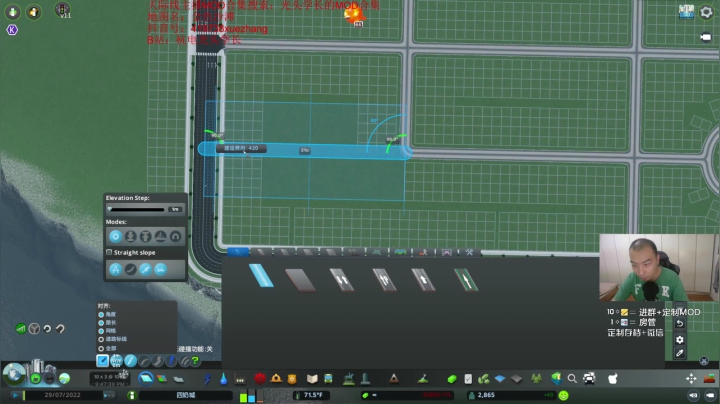720x404 pixels.
Task: Adjust the Elevation Step slider
Action: (x=138, y=209)
